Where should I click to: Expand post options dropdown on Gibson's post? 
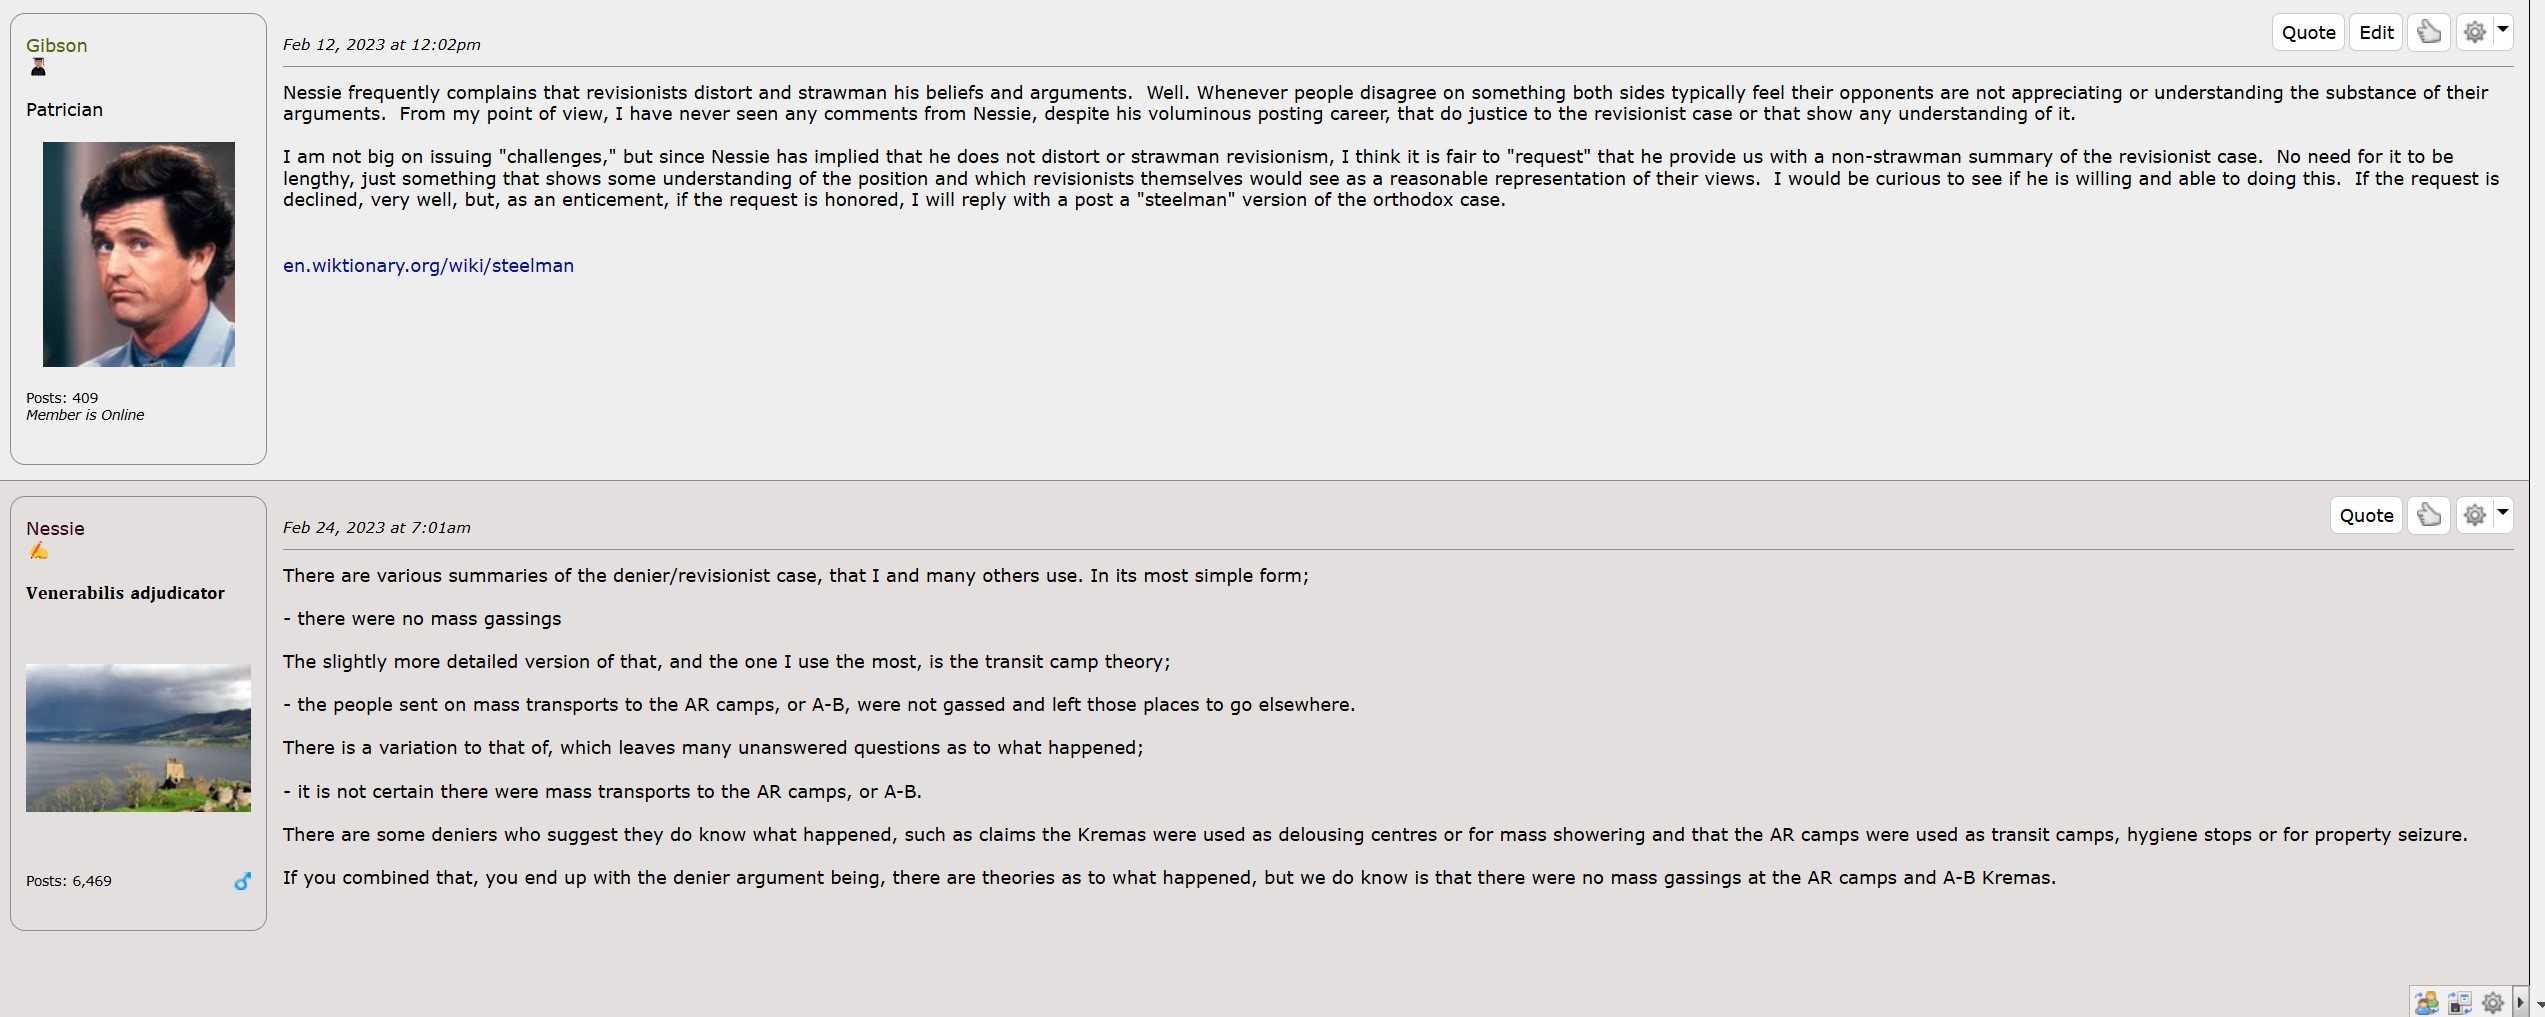[2502, 30]
